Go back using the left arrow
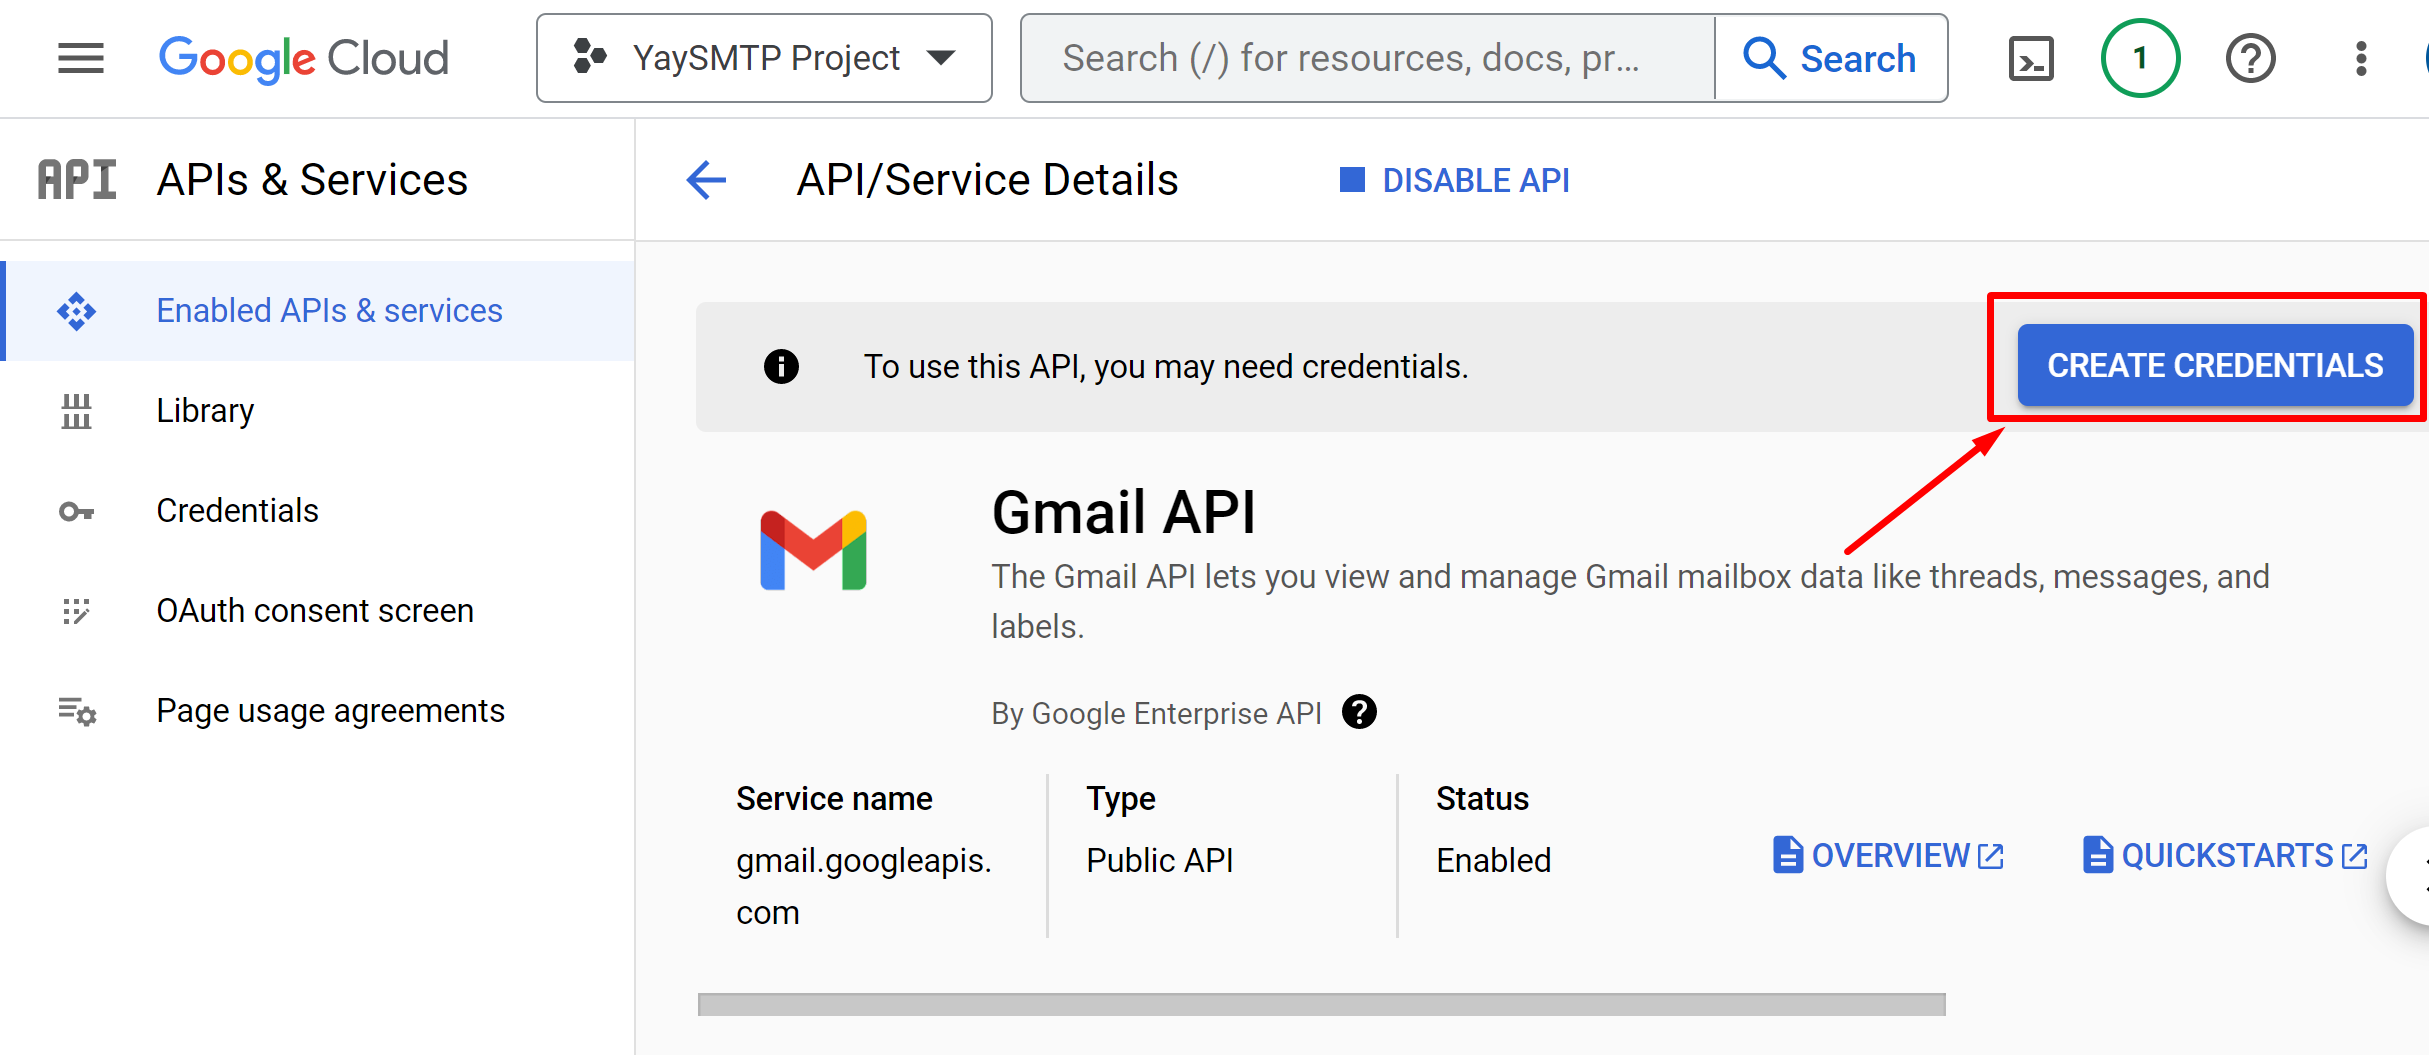This screenshot has height=1055, width=2429. tap(706, 181)
